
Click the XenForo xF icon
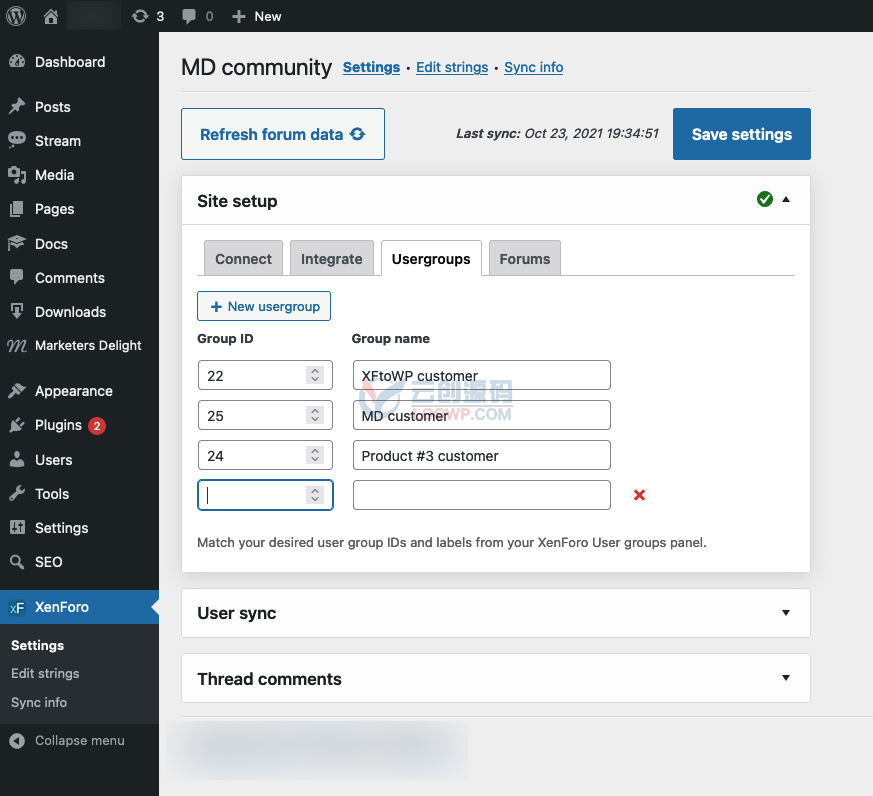click(x=17, y=607)
